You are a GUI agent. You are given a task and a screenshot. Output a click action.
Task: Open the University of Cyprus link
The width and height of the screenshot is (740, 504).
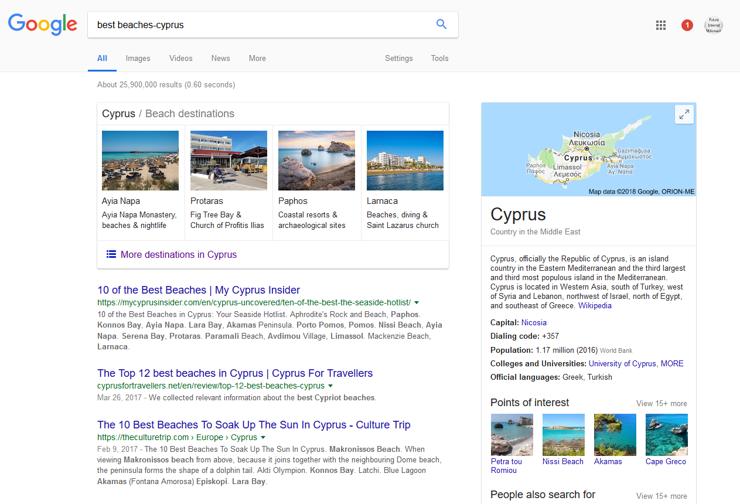(x=622, y=363)
